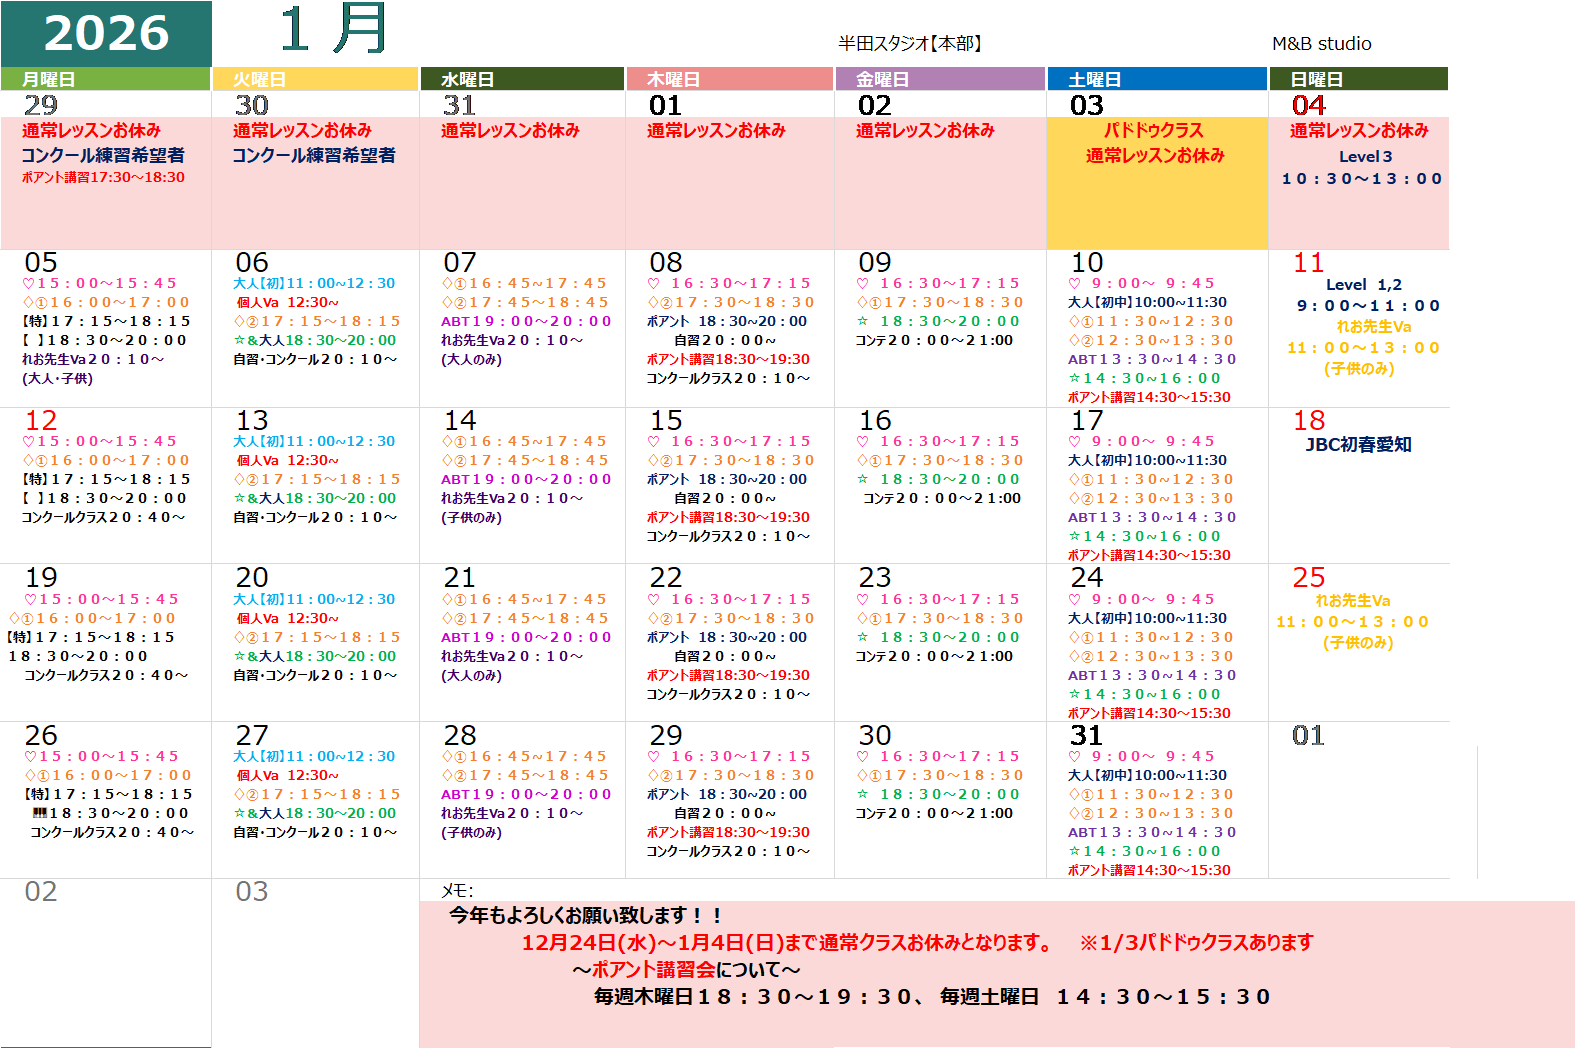
Task: Click the 半田スタジオ【本部】 label
Action: click(x=911, y=43)
